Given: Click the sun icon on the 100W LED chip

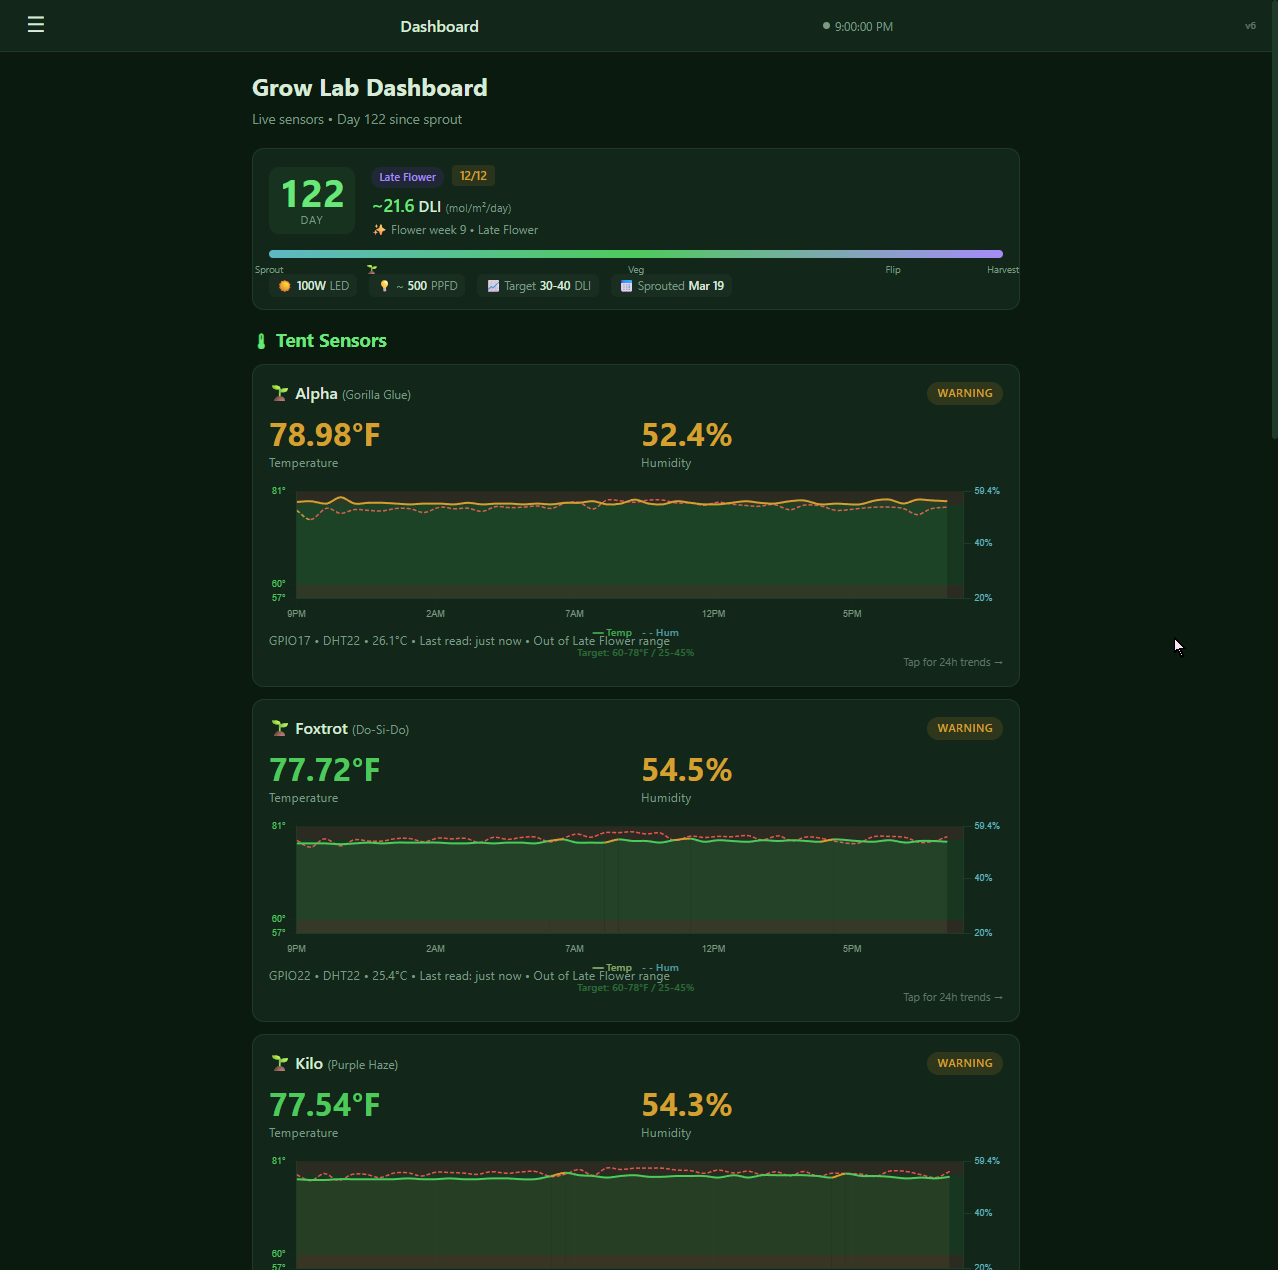Looking at the screenshot, I should point(284,286).
